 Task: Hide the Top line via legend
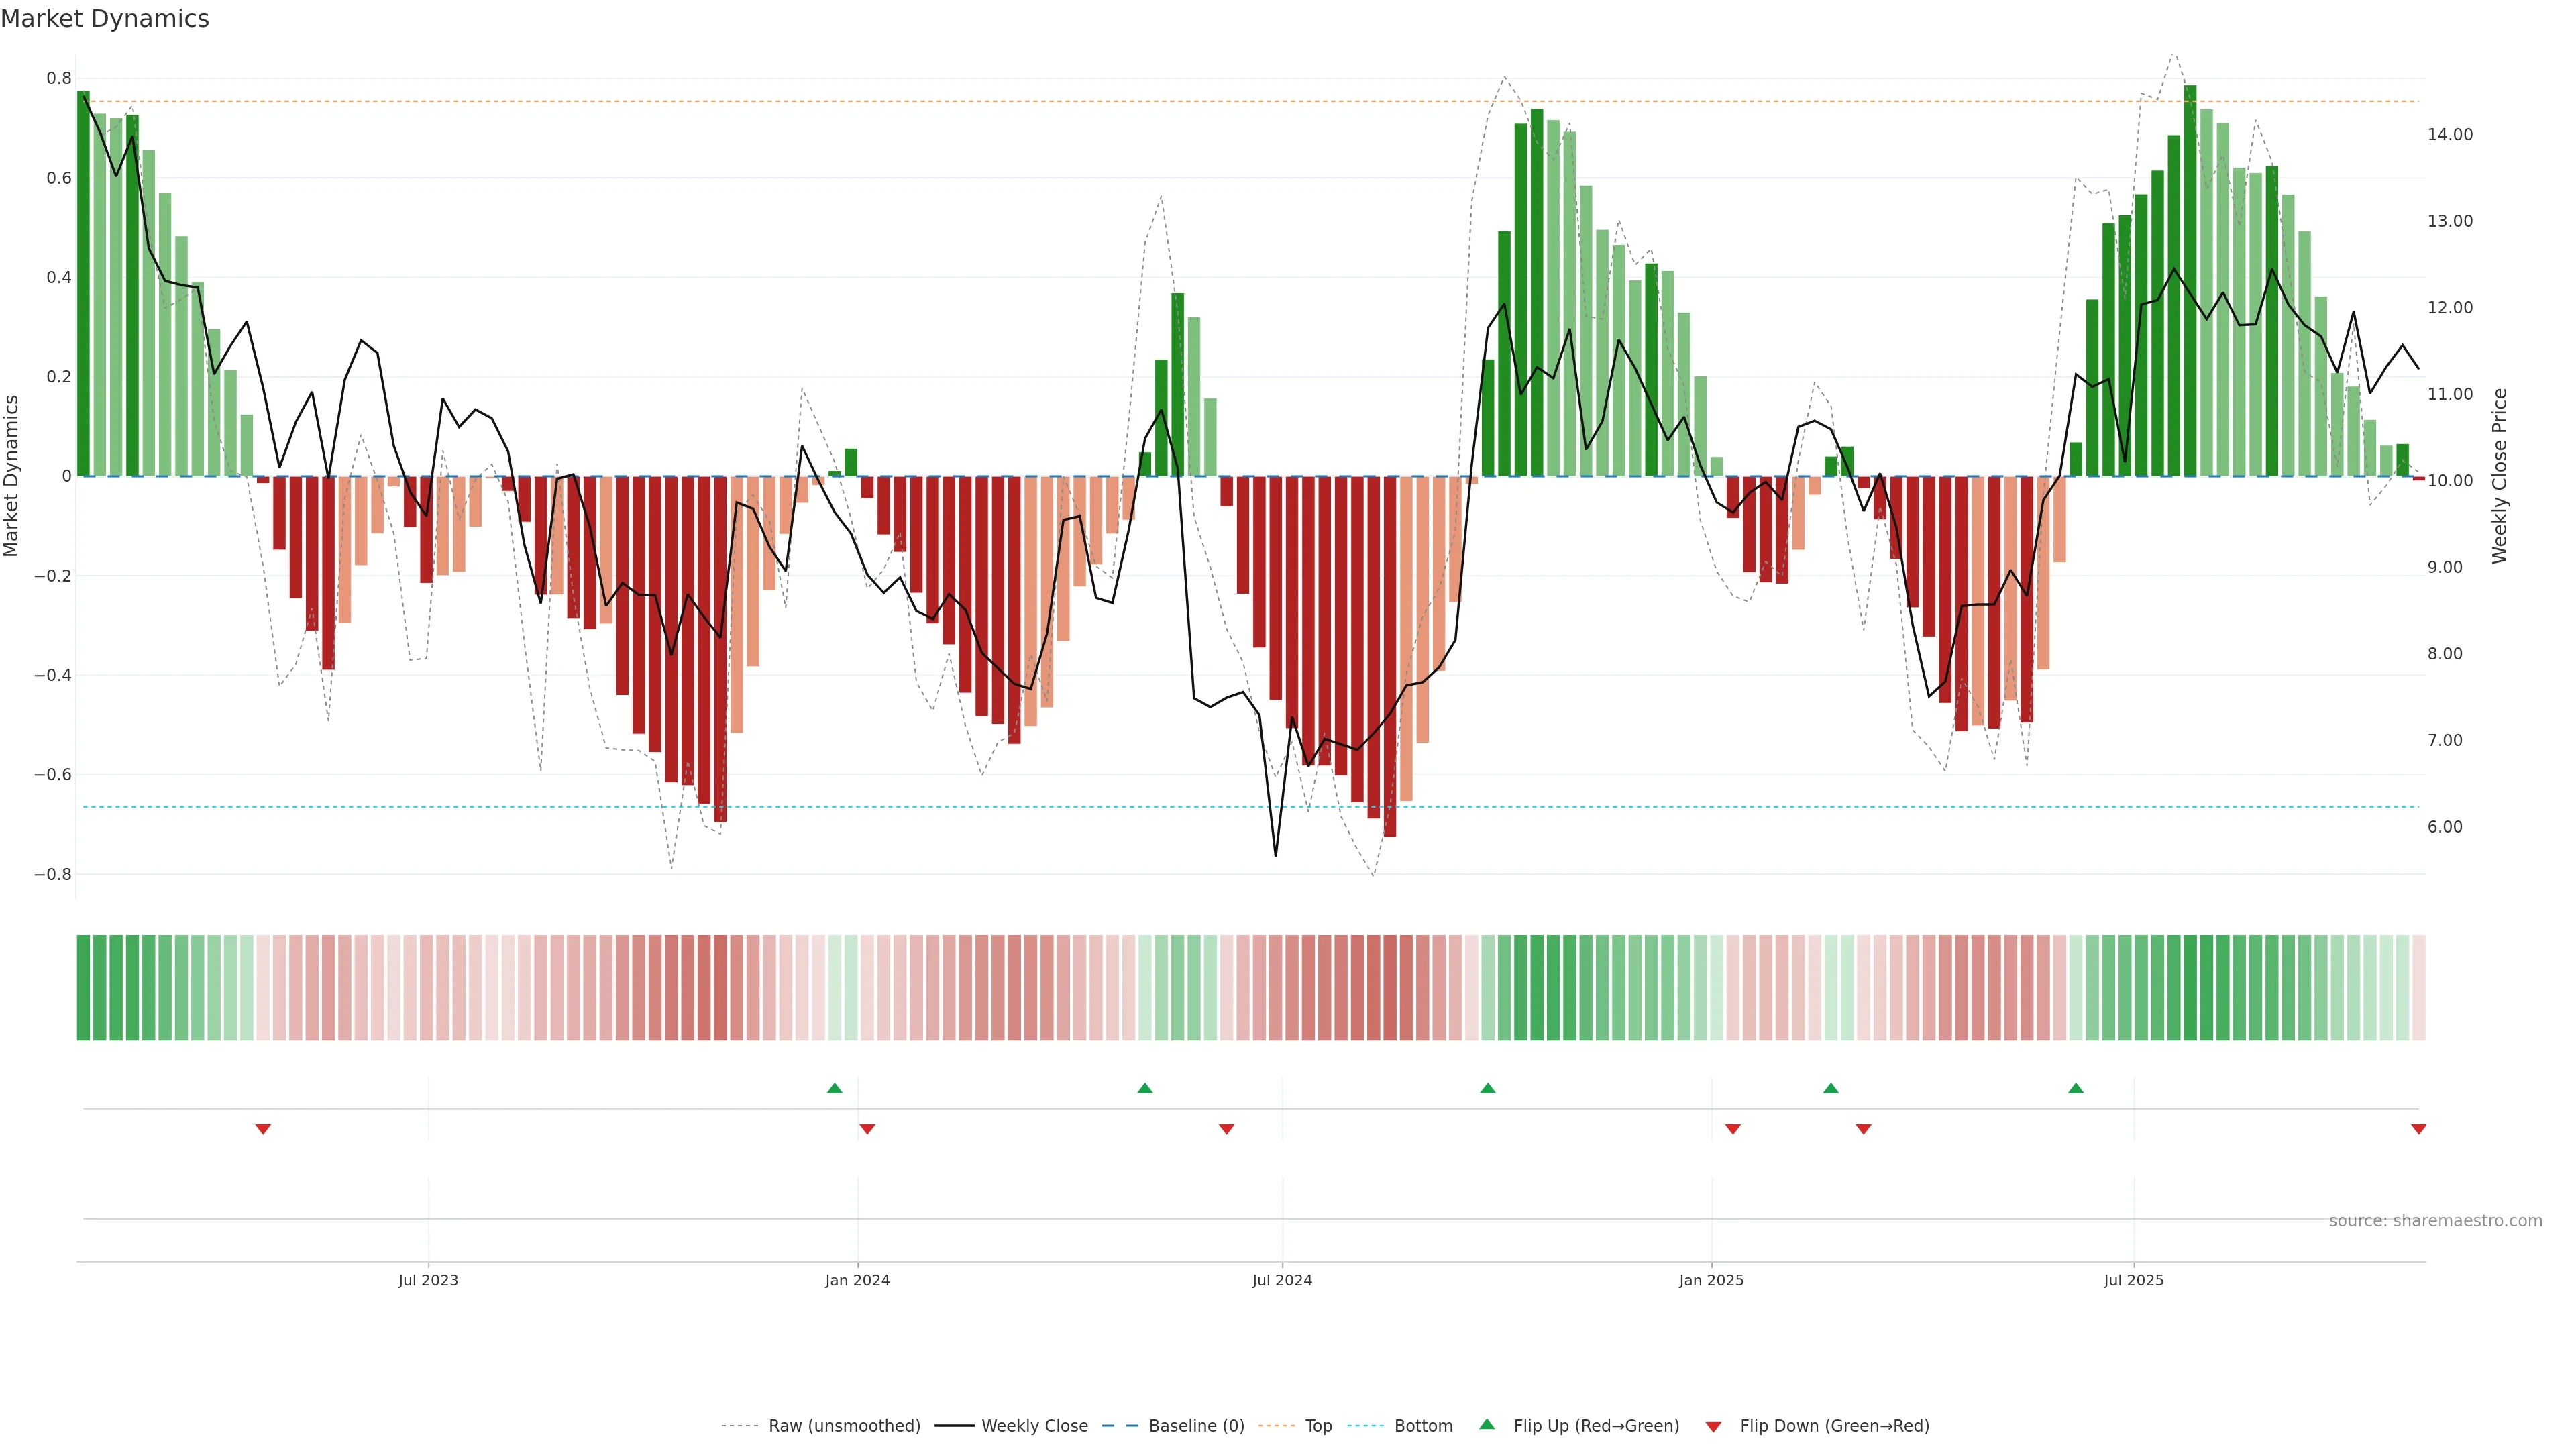pyautogui.click(x=1318, y=1426)
